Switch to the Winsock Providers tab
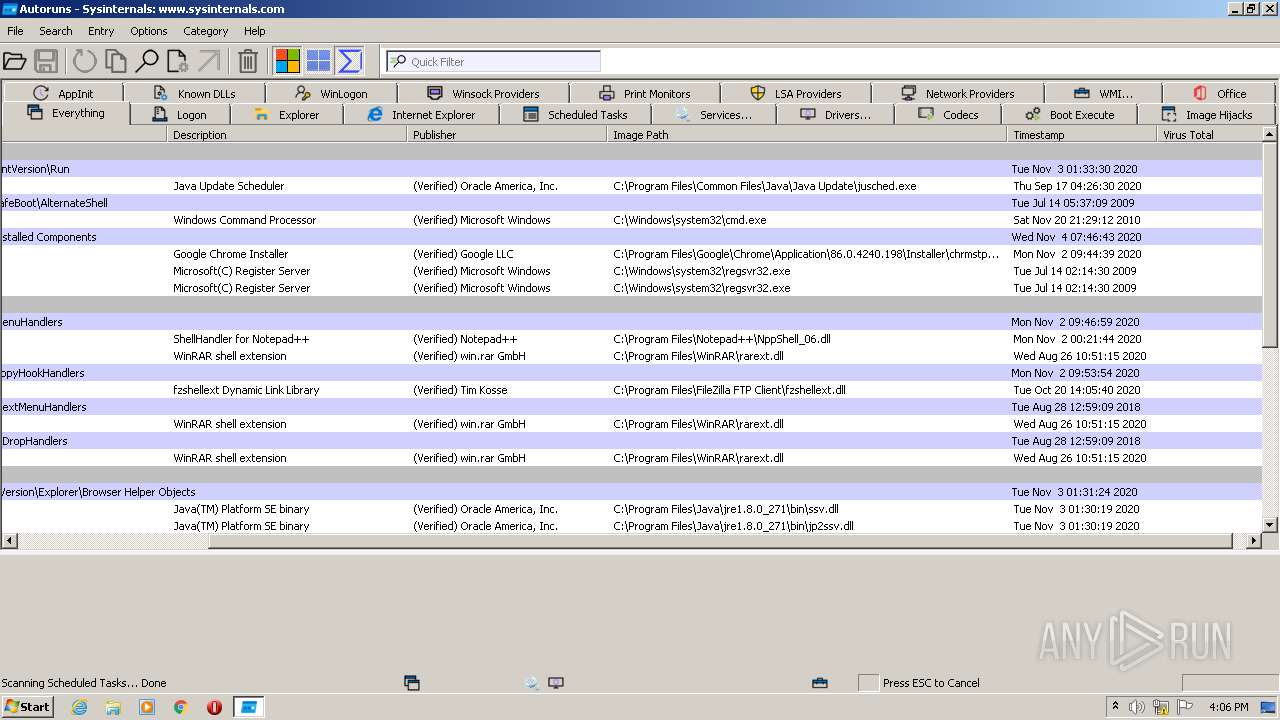 (x=483, y=93)
